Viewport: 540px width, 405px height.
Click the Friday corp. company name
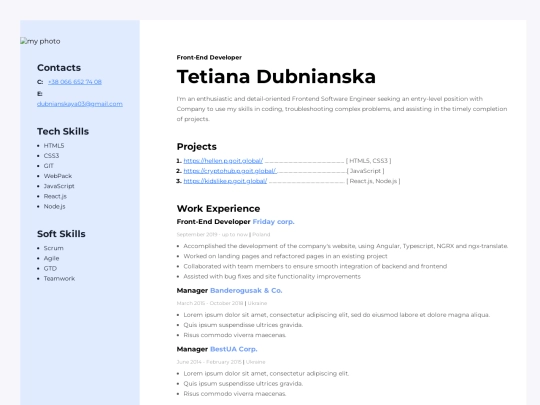(273, 221)
